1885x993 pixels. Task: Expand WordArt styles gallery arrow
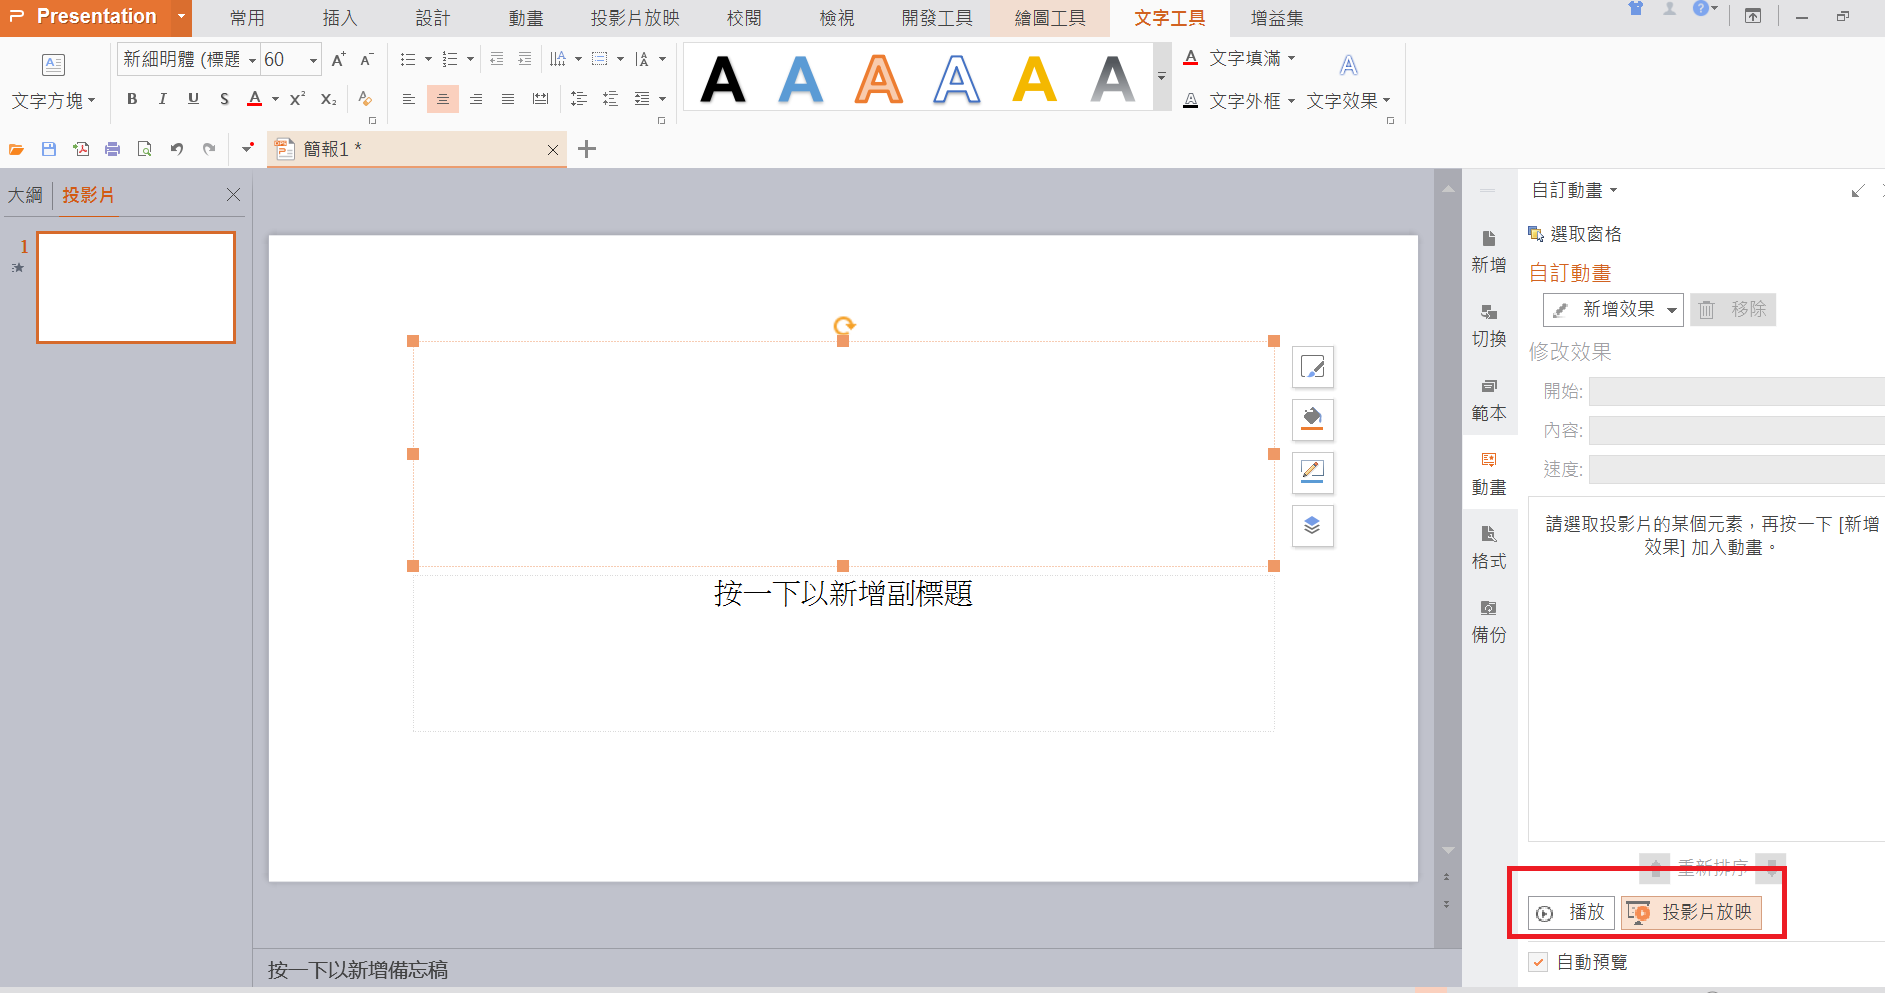(1161, 76)
